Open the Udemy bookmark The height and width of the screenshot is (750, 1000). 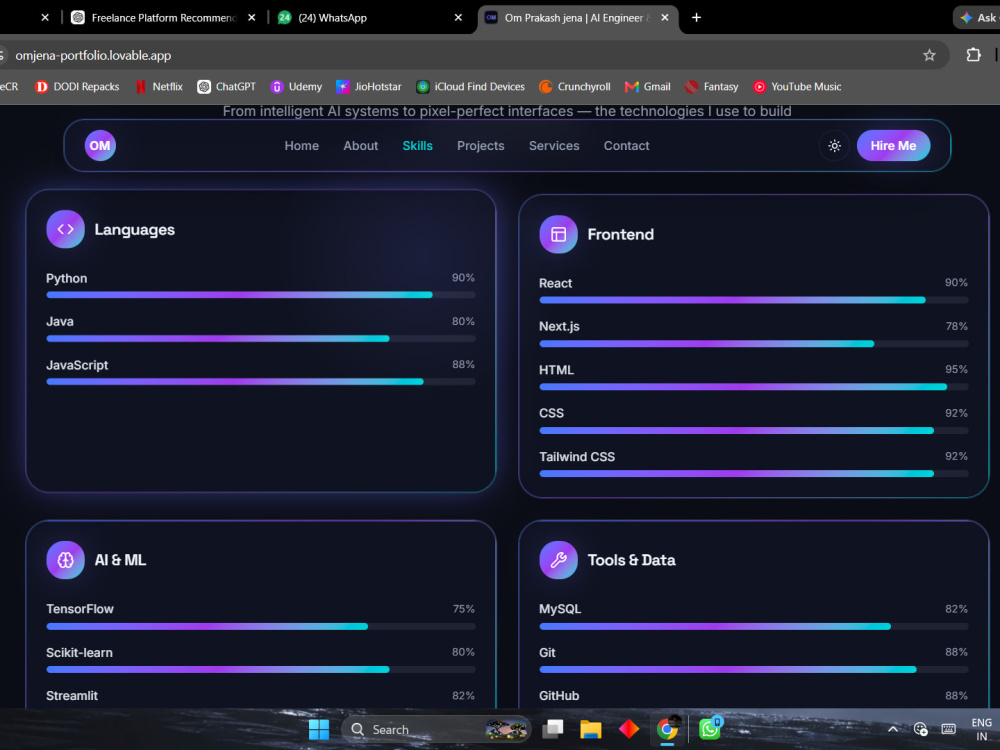point(296,87)
